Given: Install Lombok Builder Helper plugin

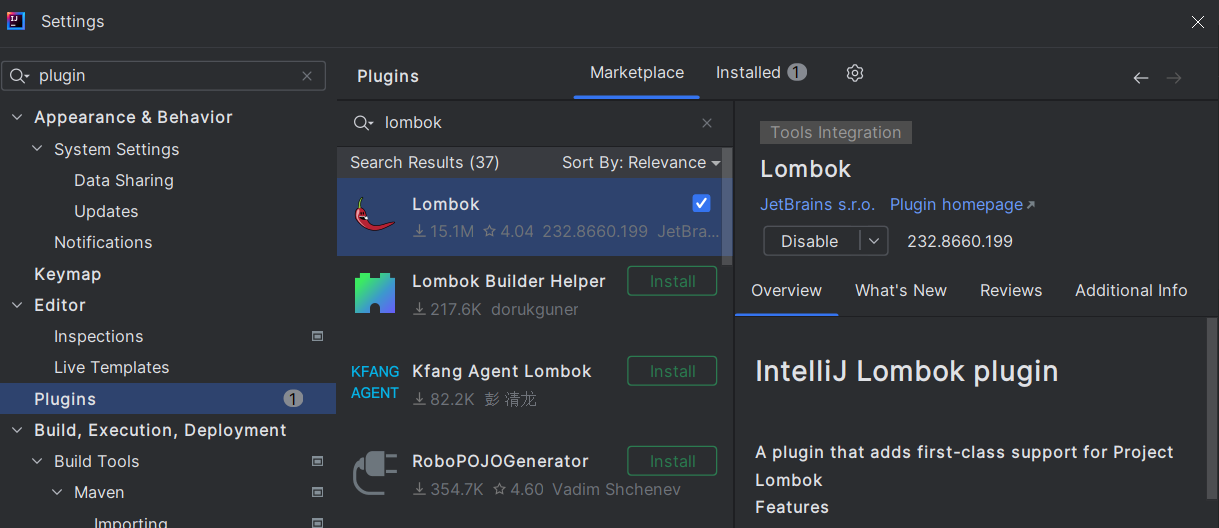Looking at the screenshot, I should click(x=672, y=281).
